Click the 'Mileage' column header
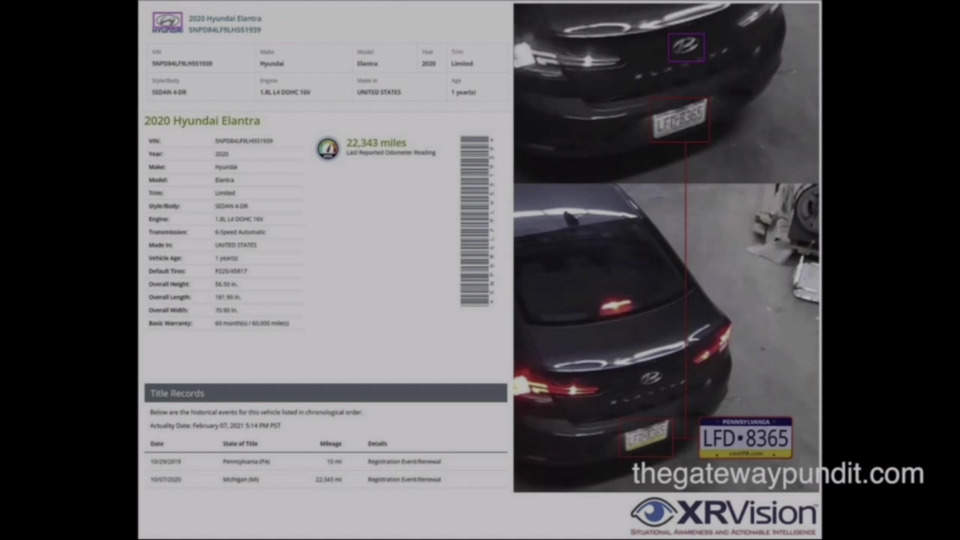The image size is (960, 540). pos(331,443)
